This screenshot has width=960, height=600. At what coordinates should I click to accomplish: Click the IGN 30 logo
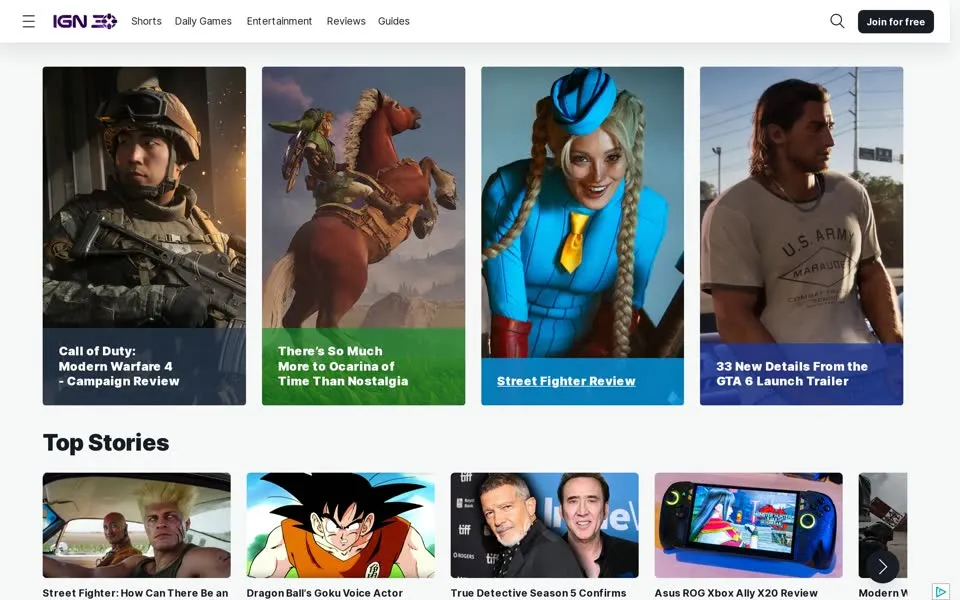[84, 21]
